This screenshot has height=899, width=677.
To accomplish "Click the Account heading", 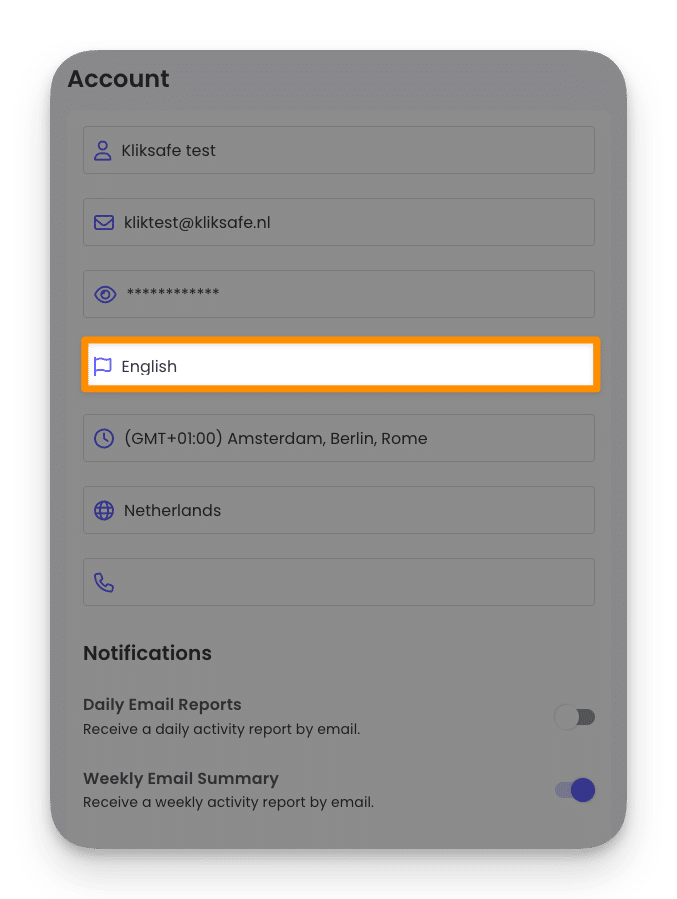I will [x=119, y=79].
